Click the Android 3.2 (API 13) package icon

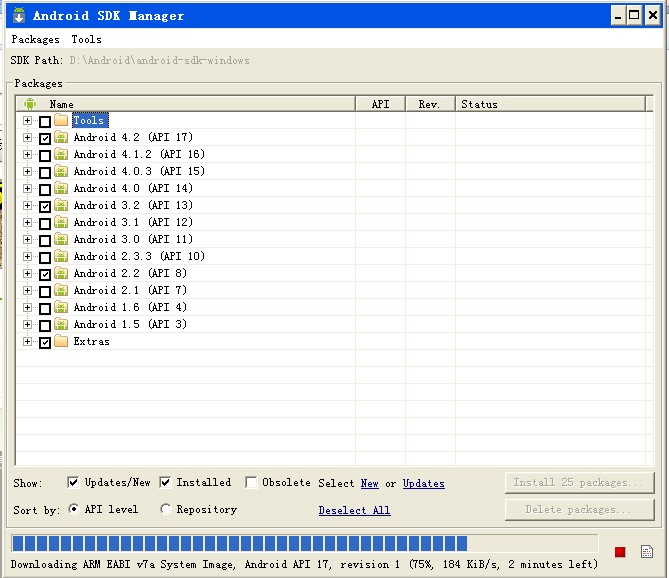click(61, 205)
